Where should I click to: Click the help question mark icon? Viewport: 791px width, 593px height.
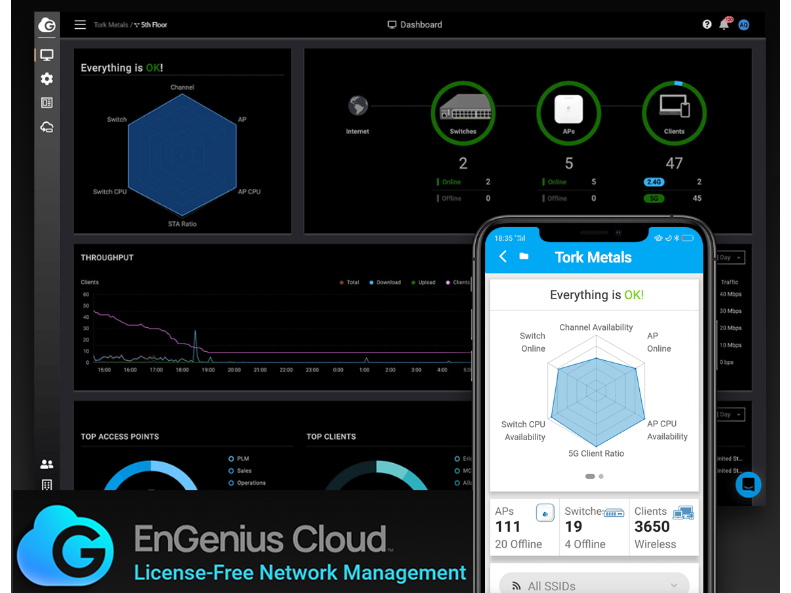point(707,24)
